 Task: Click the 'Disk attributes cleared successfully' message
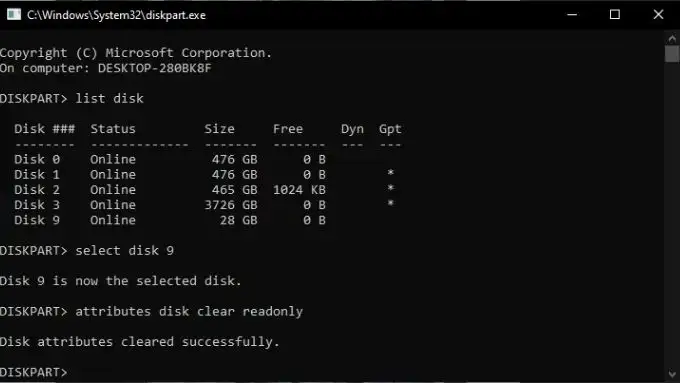point(140,342)
